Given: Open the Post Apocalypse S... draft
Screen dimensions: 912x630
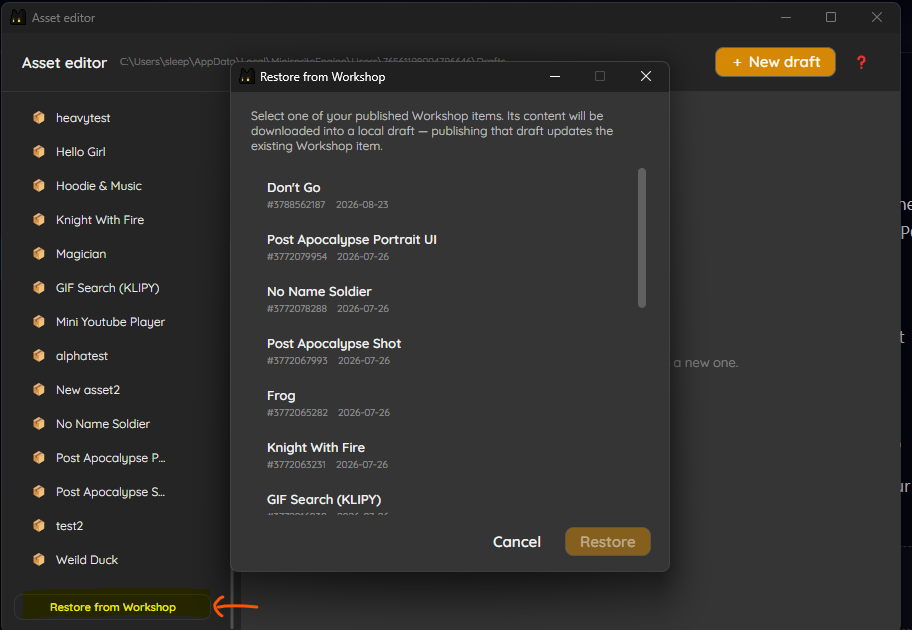Looking at the screenshot, I should (111, 492).
